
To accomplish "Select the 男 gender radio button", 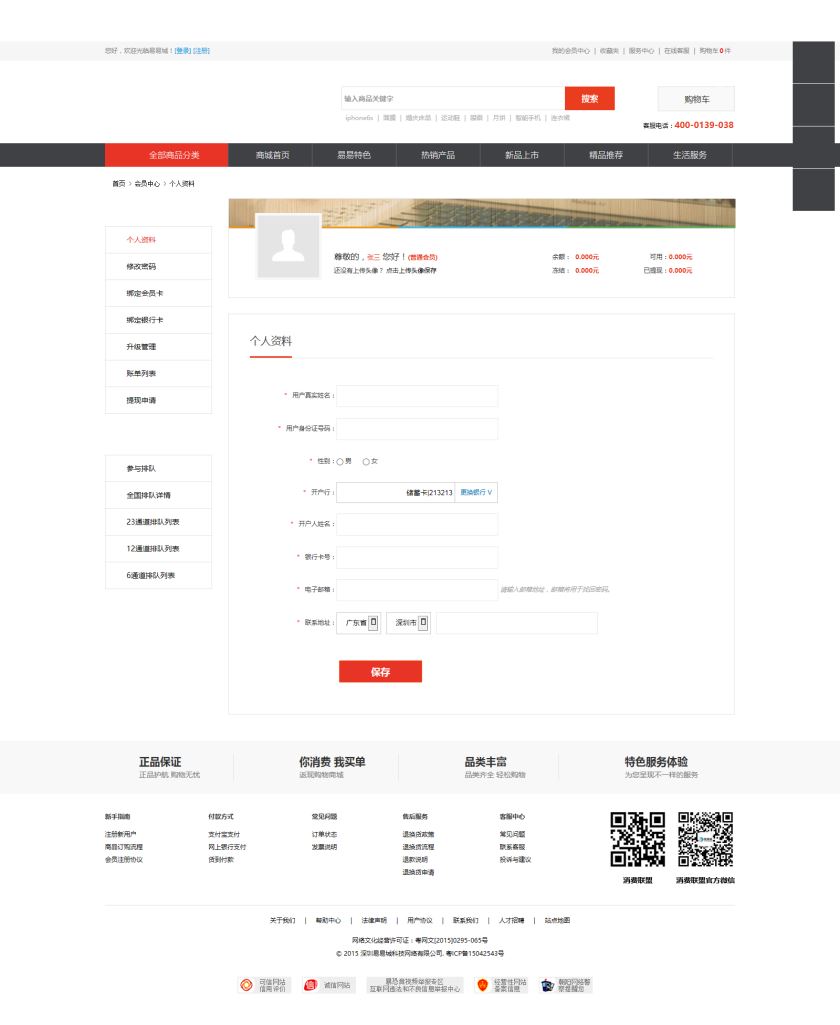I will 340,462.
